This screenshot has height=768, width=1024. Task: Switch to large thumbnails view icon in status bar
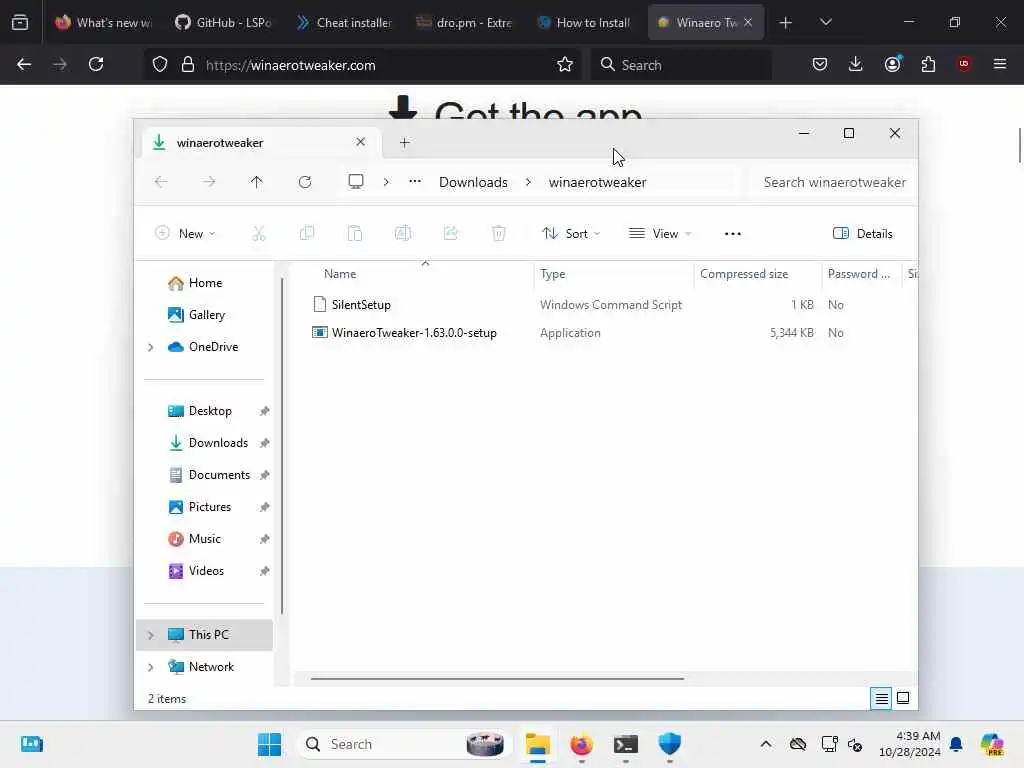[903, 698]
